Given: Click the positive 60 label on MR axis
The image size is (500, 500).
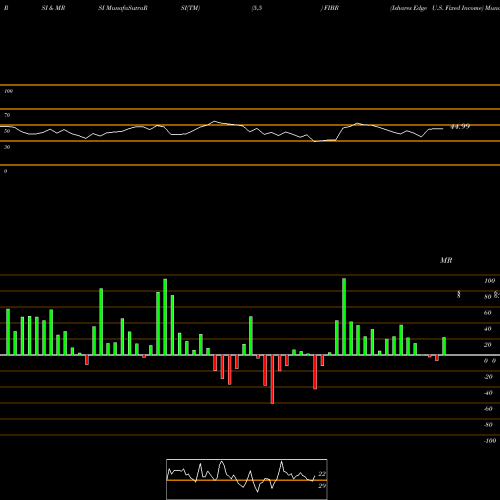Looking at the screenshot, I should tap(488, 313).
